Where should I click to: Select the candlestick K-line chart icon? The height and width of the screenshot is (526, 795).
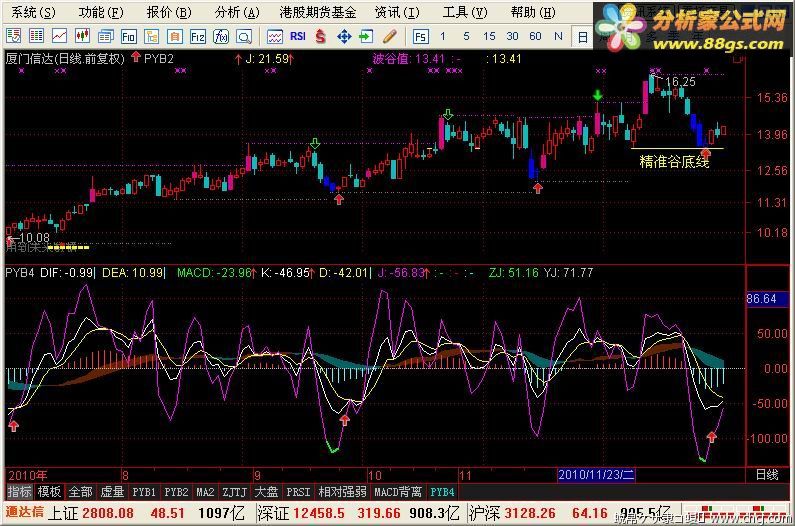[x=82, y=36]
